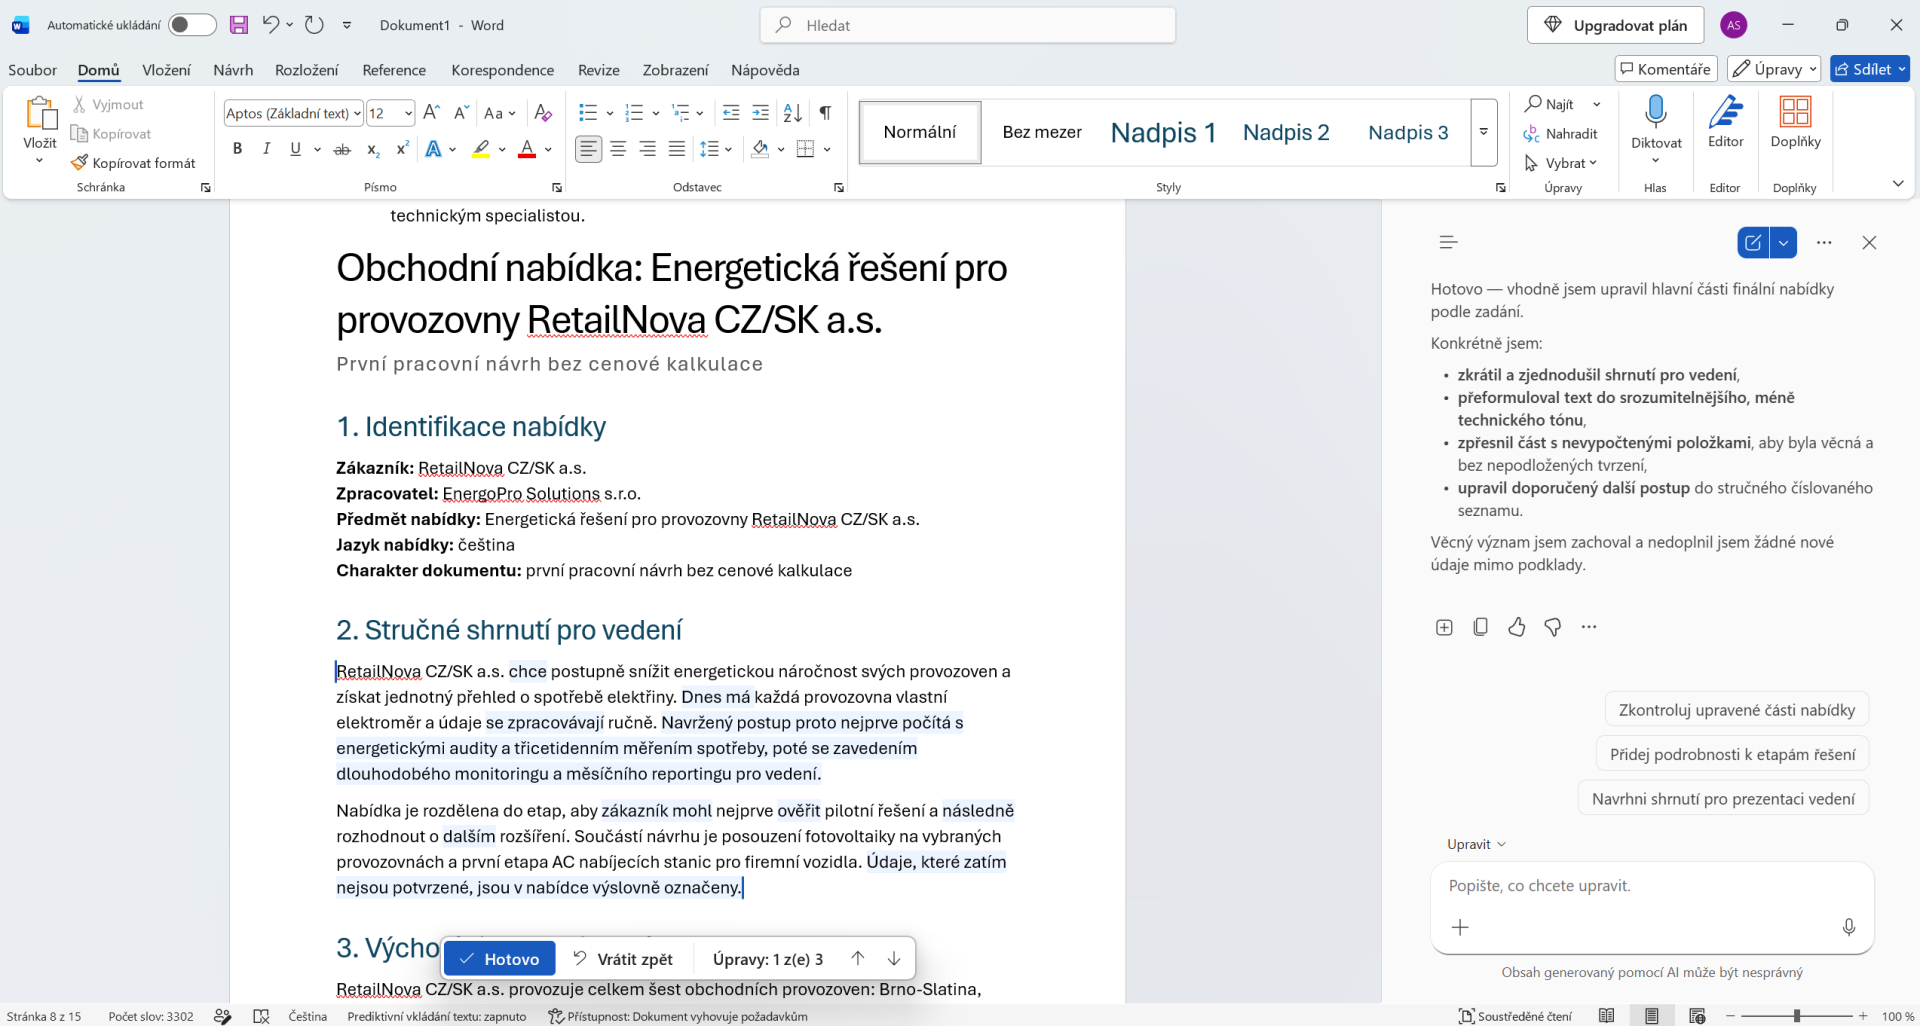Toggle paragraph marks display
Viewport: 1920px width, 1026px height.
click(825, 112)
